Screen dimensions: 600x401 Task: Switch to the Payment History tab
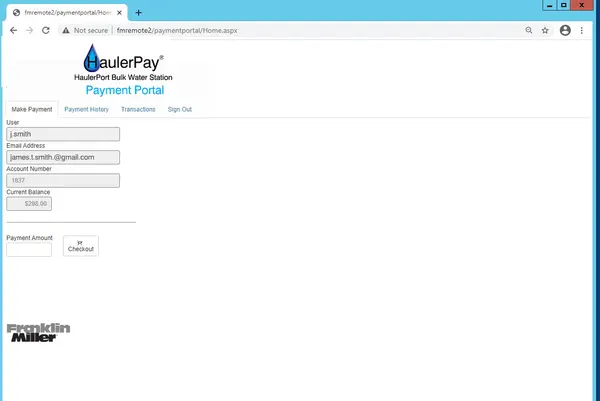pos(86,109)
